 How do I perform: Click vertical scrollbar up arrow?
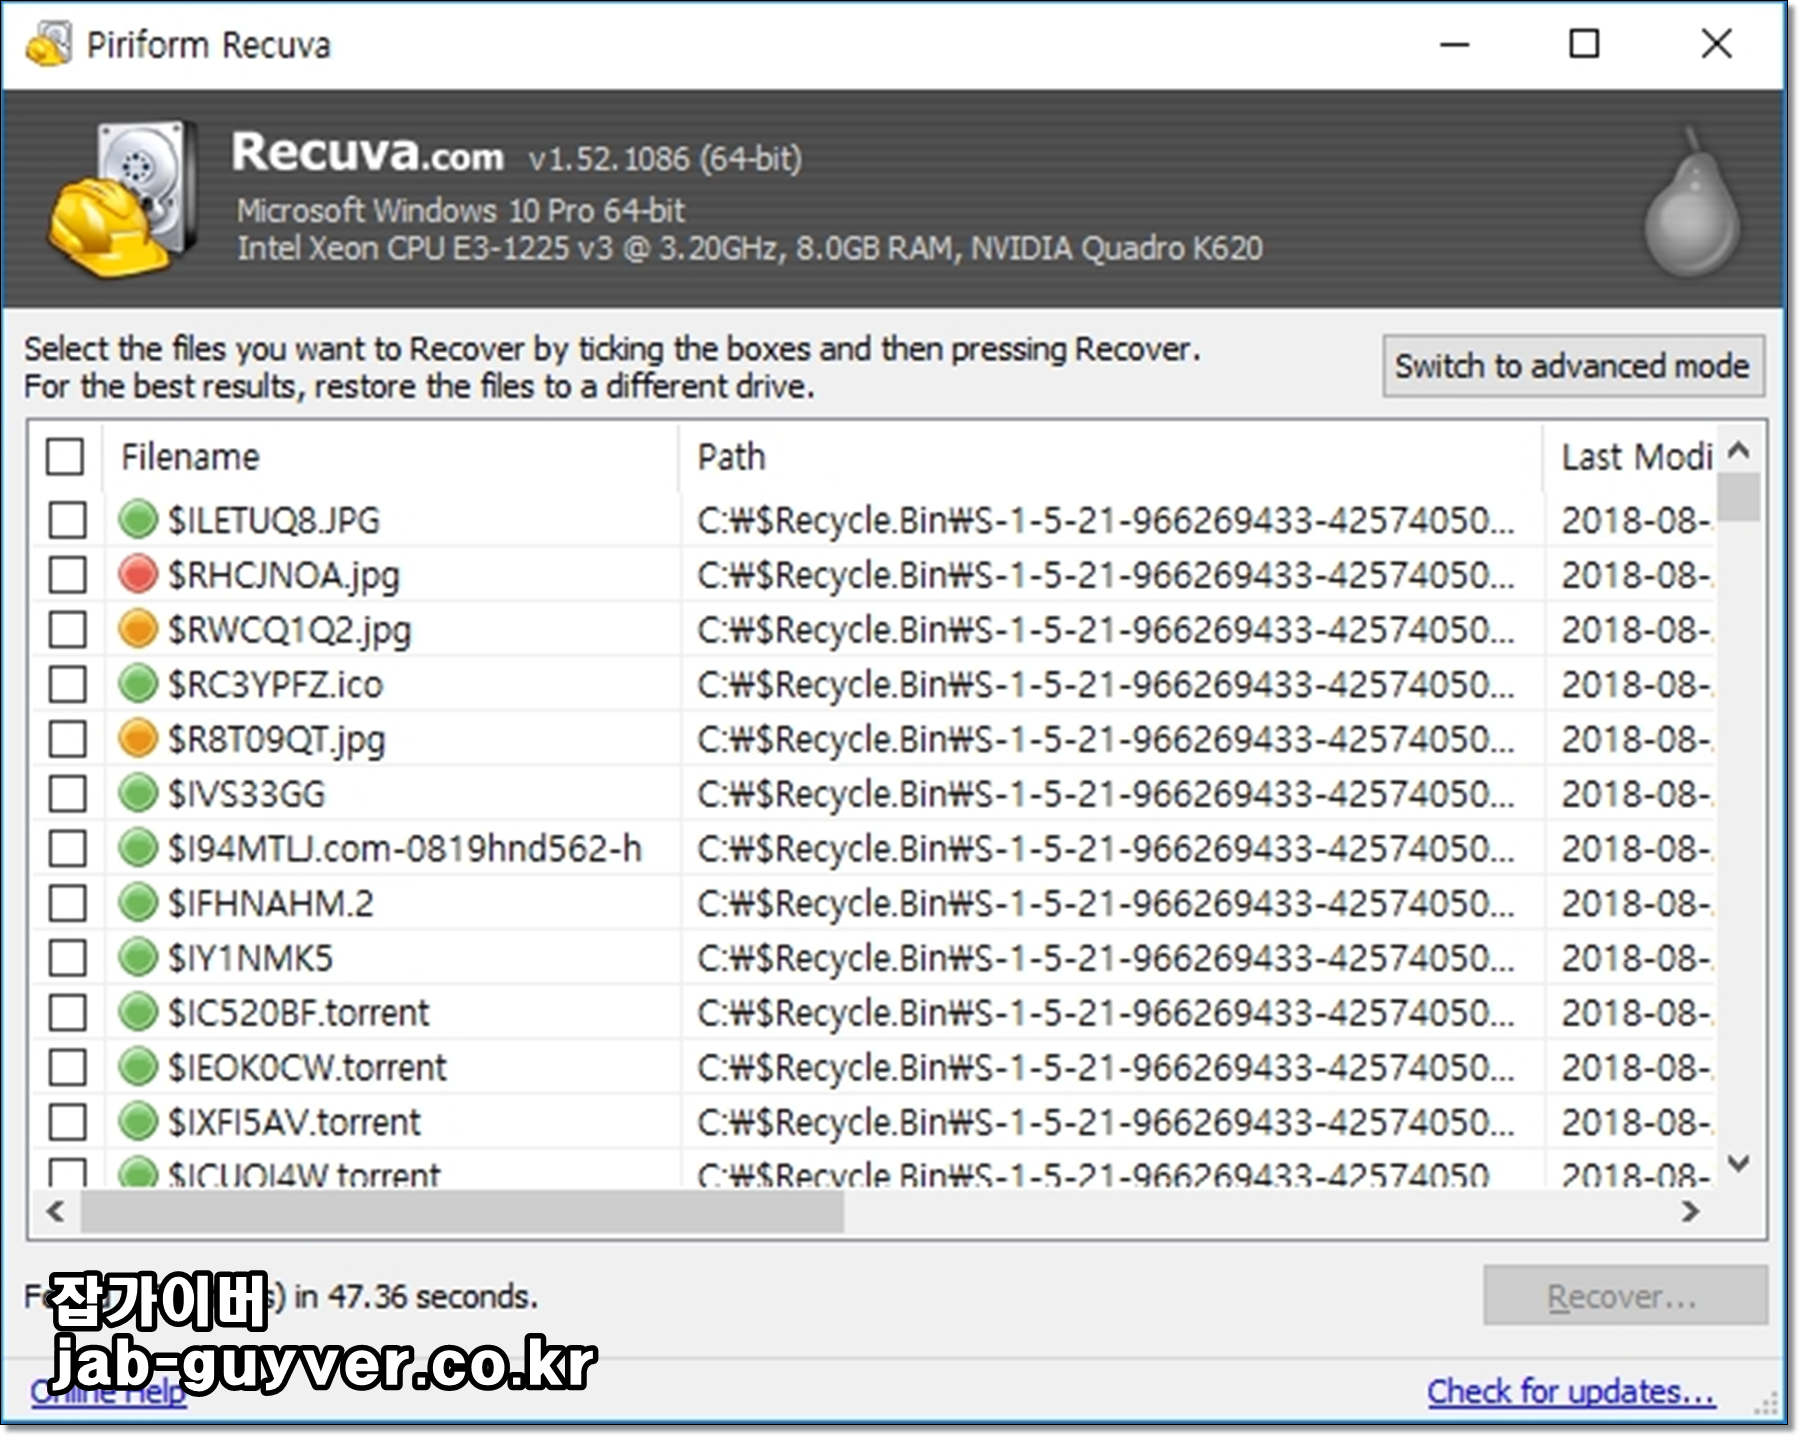coord(1739,450)
